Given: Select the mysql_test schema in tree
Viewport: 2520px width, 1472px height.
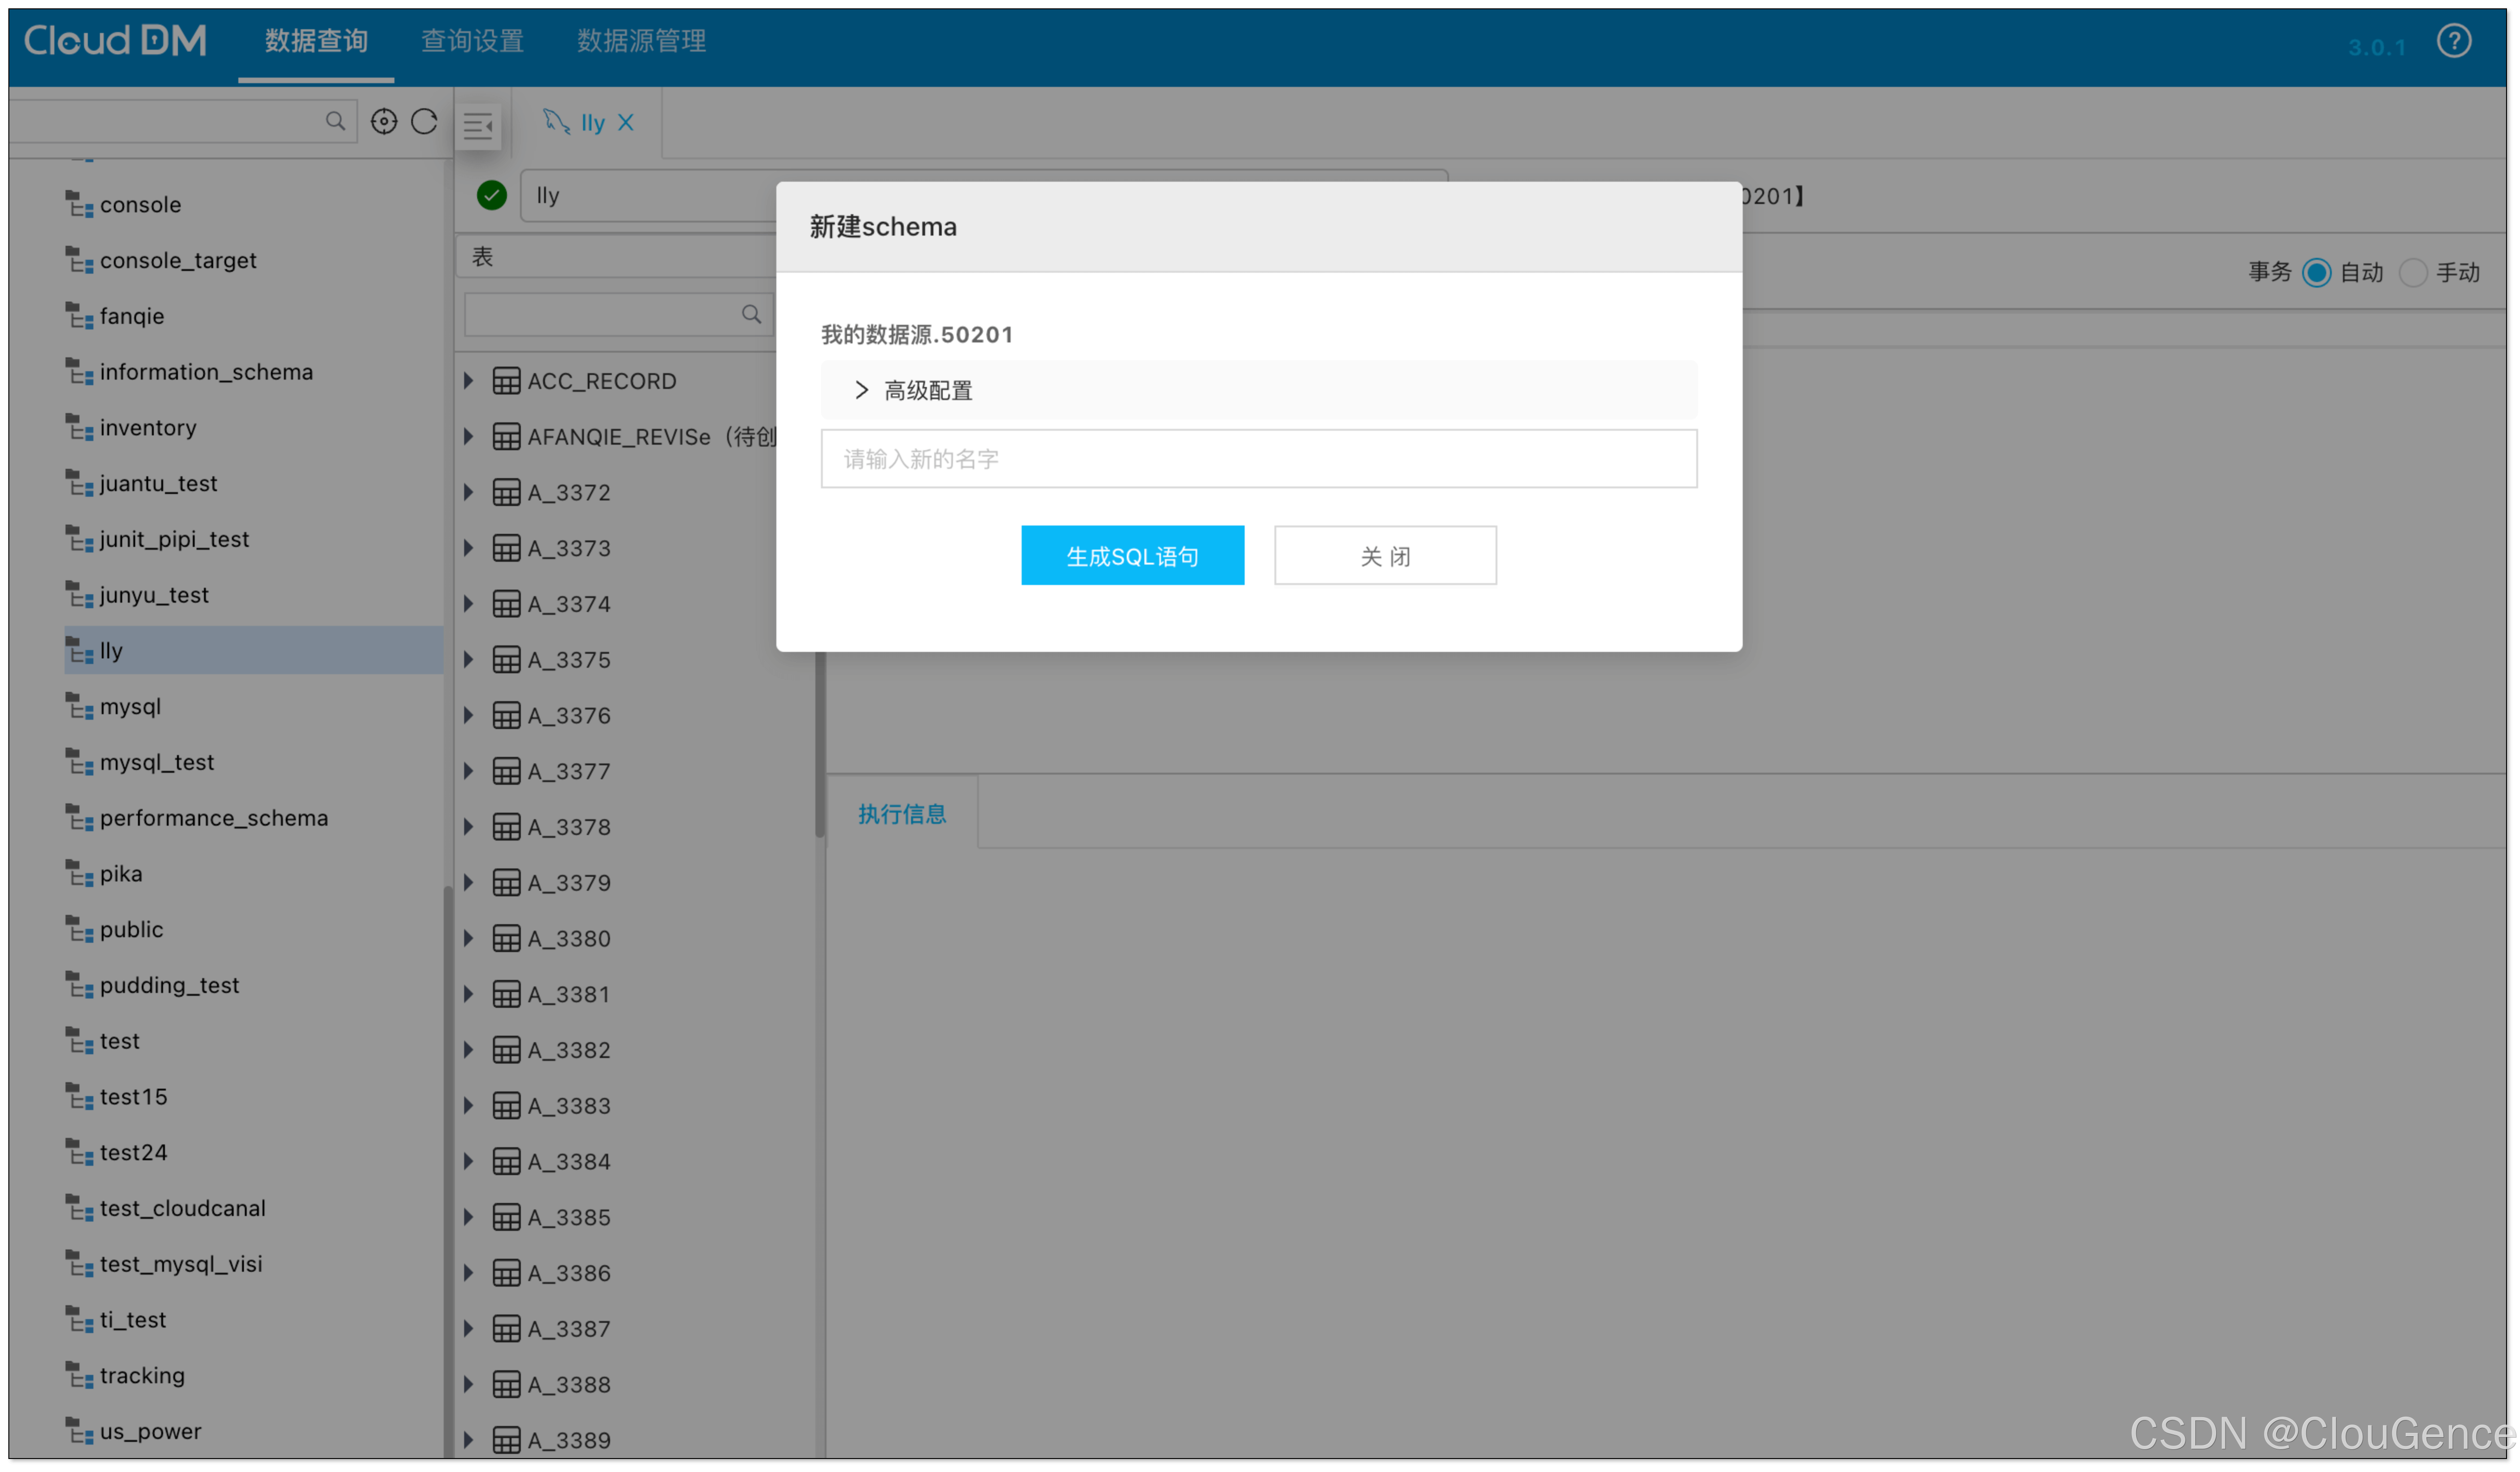Looking at the screenshot, I should coord(157,762).
